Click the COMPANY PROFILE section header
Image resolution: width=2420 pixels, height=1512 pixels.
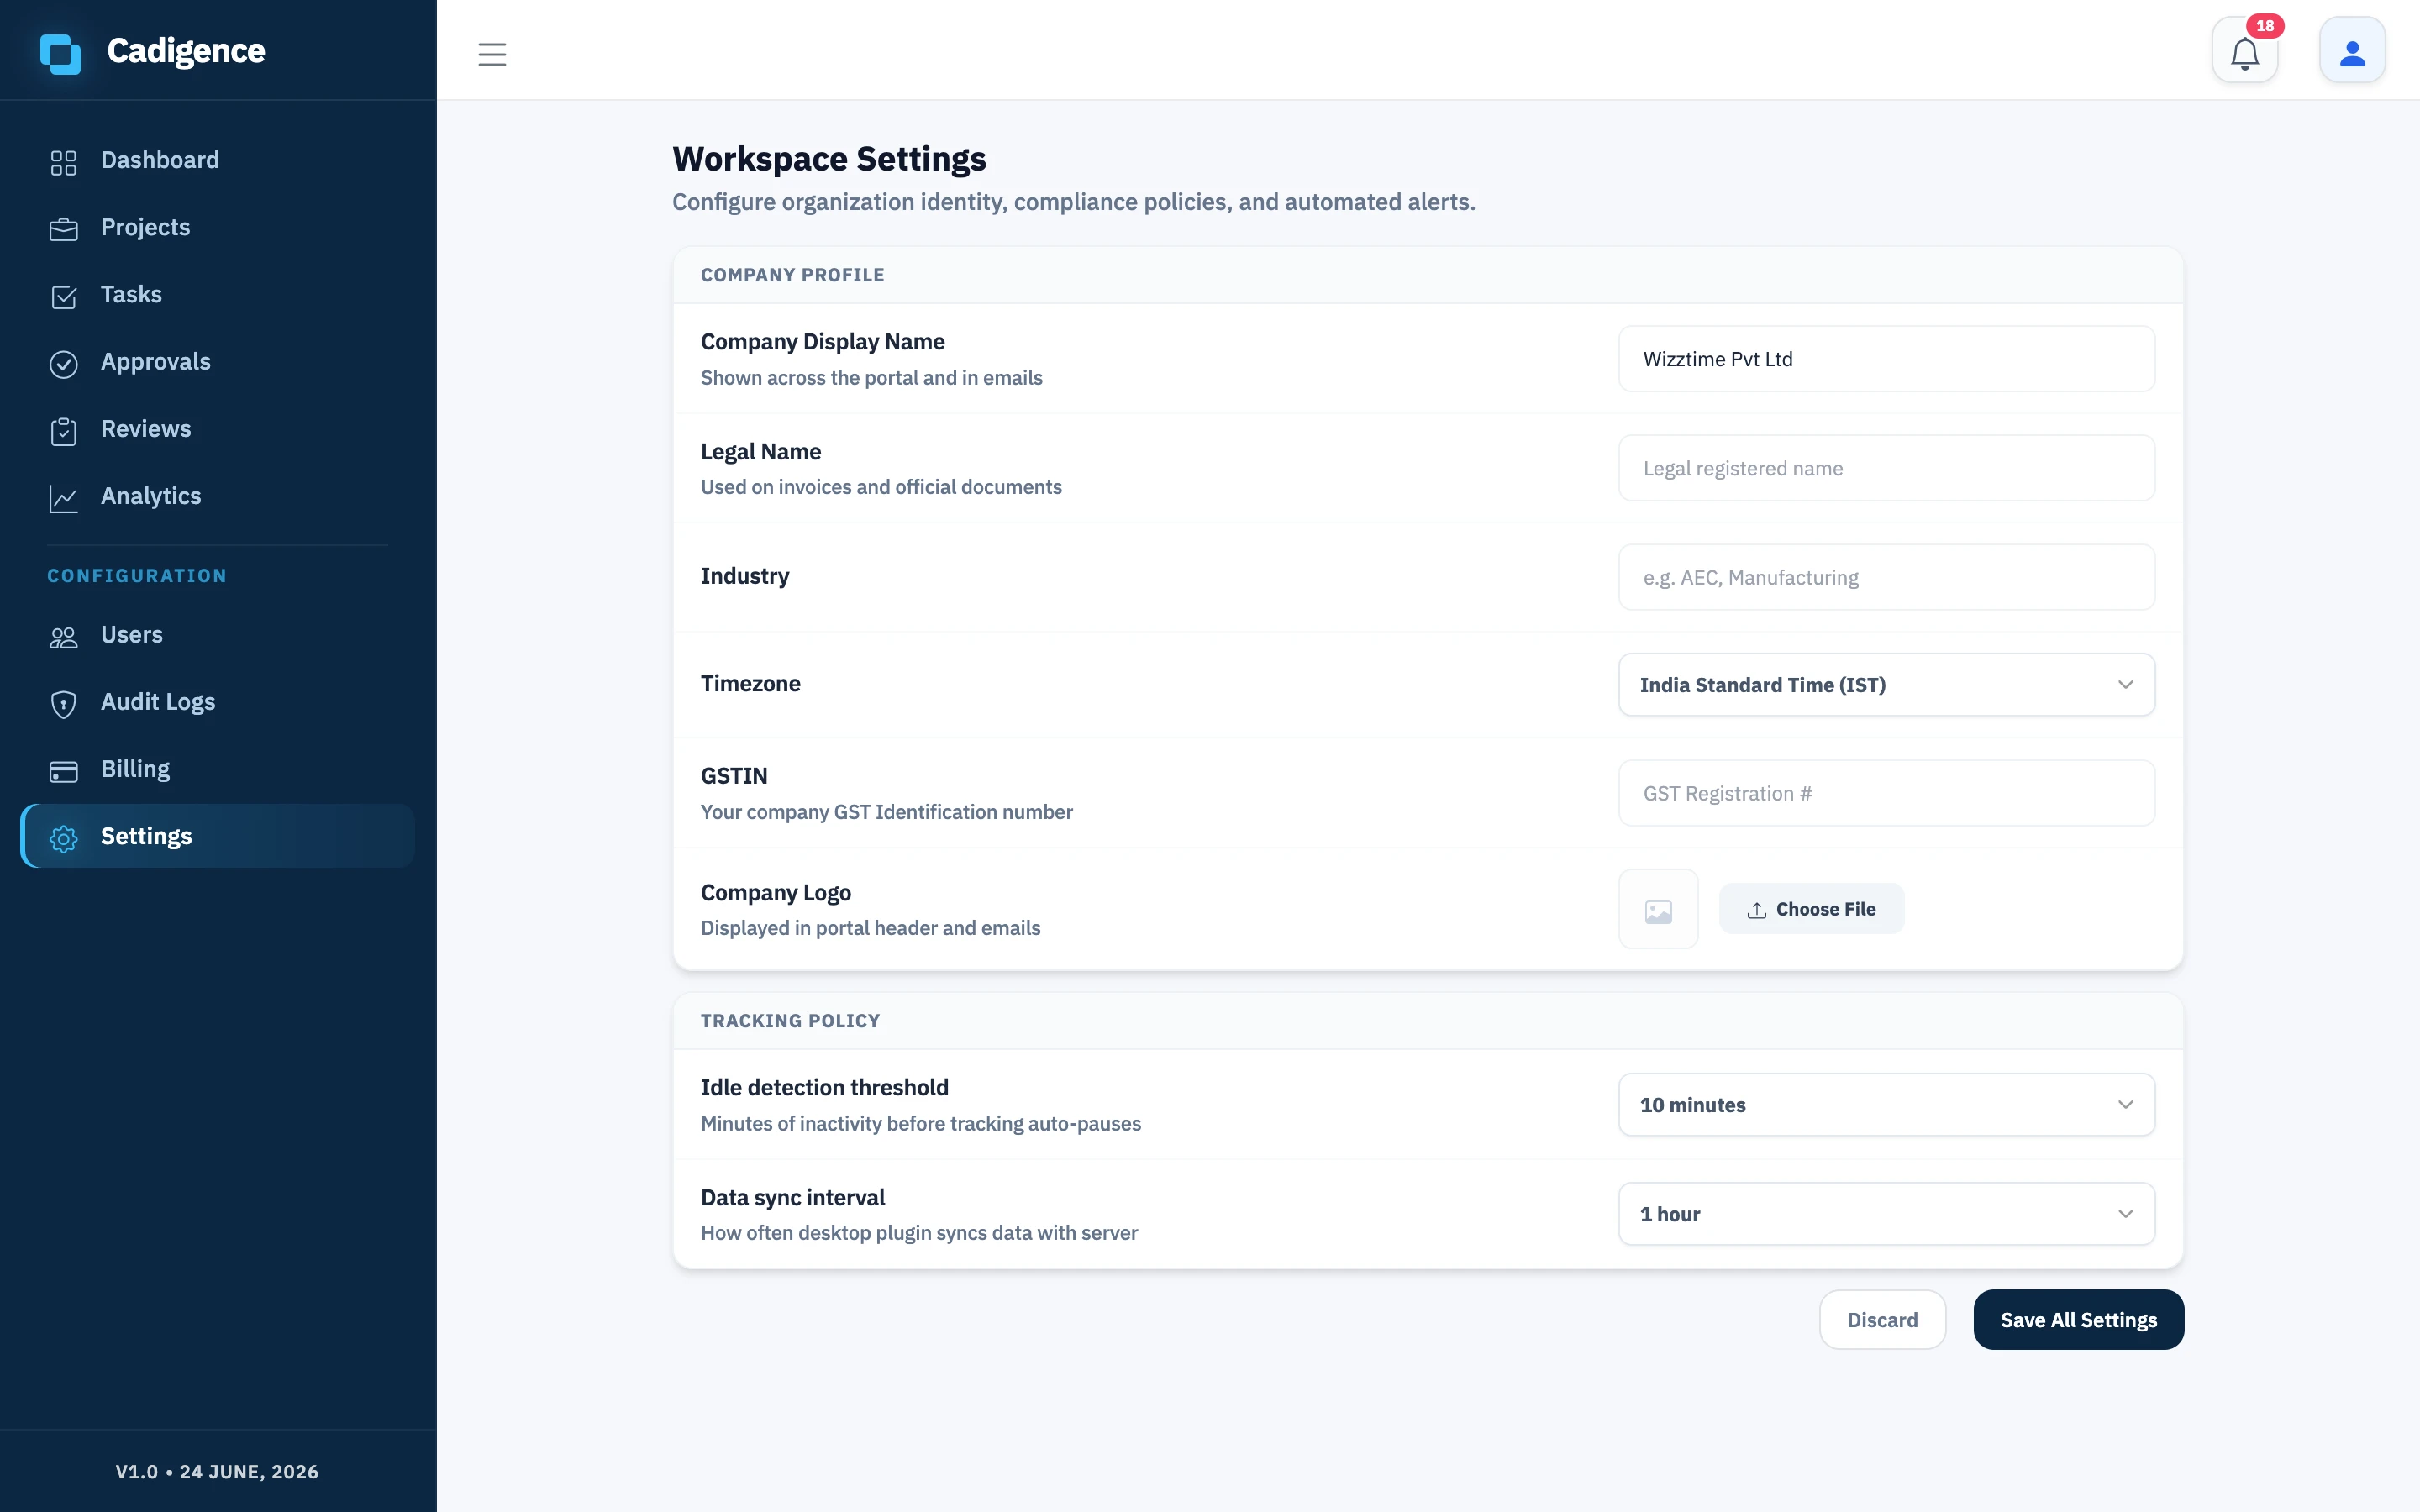click(x=792, y=275)
